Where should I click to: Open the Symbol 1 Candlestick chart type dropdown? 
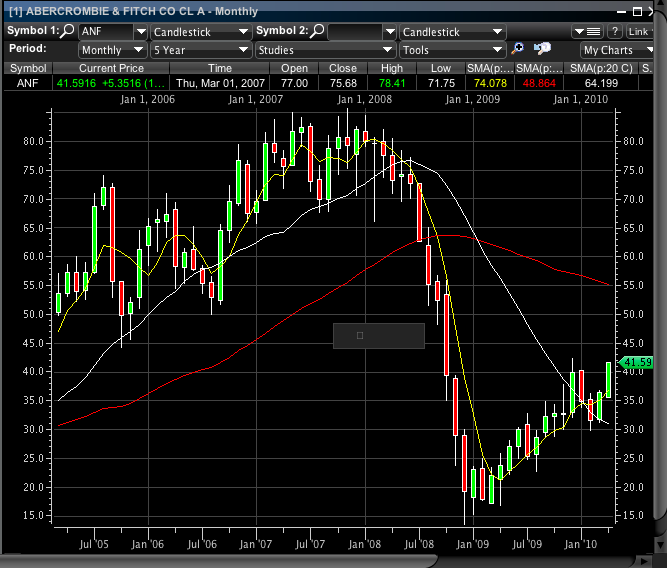[200, 32]
